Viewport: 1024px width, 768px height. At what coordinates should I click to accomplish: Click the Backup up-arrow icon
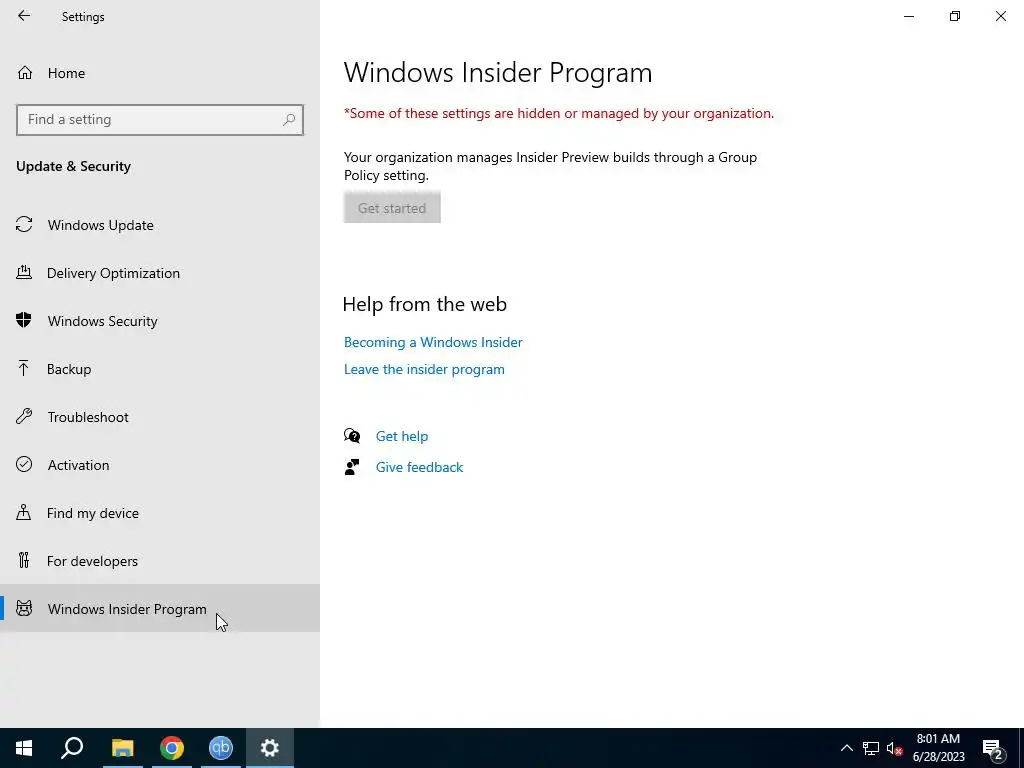pyautogui.click(x=24, y=368)
